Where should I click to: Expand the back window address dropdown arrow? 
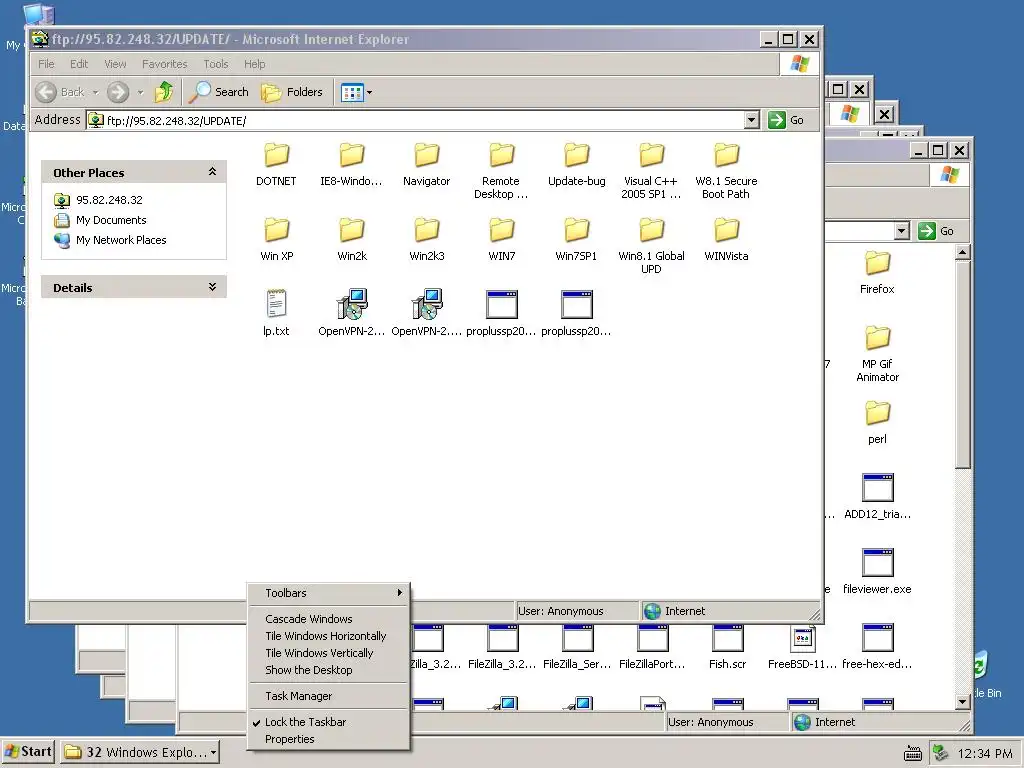point(902,231)
